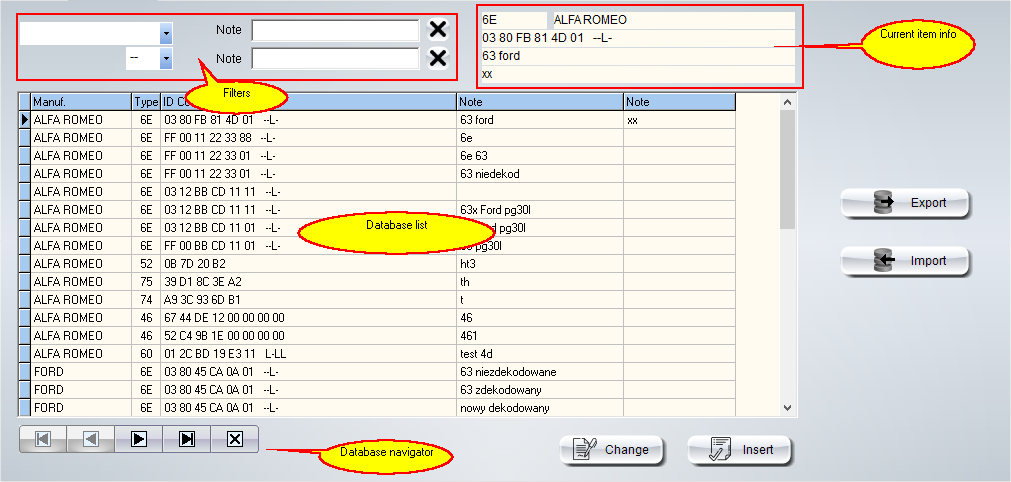Click 'ALFA ROMEO' in current item info
The image size is (1011, 482).
[590, 20]
